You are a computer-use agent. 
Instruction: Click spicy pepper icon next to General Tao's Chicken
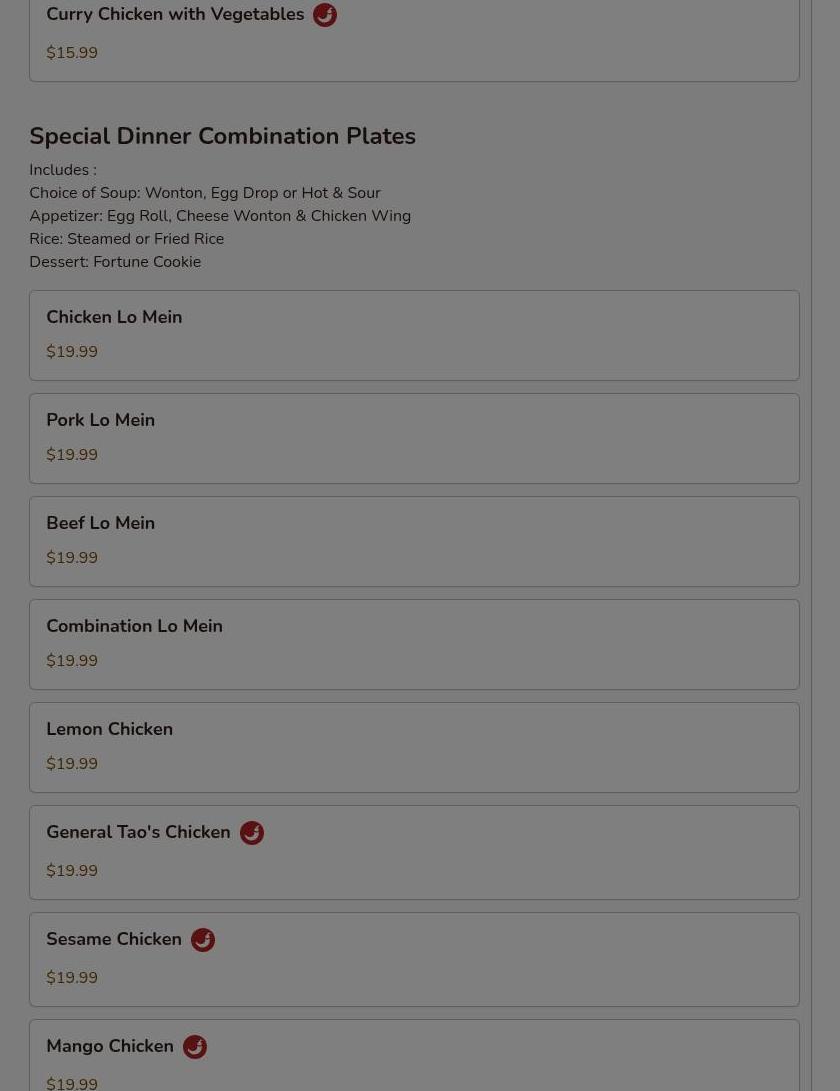coord(252,833)
